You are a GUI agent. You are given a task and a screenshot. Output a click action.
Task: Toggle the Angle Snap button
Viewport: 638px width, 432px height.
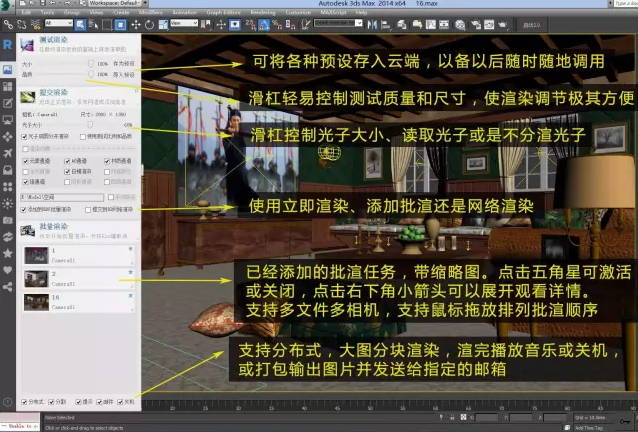tap(264, 25)
